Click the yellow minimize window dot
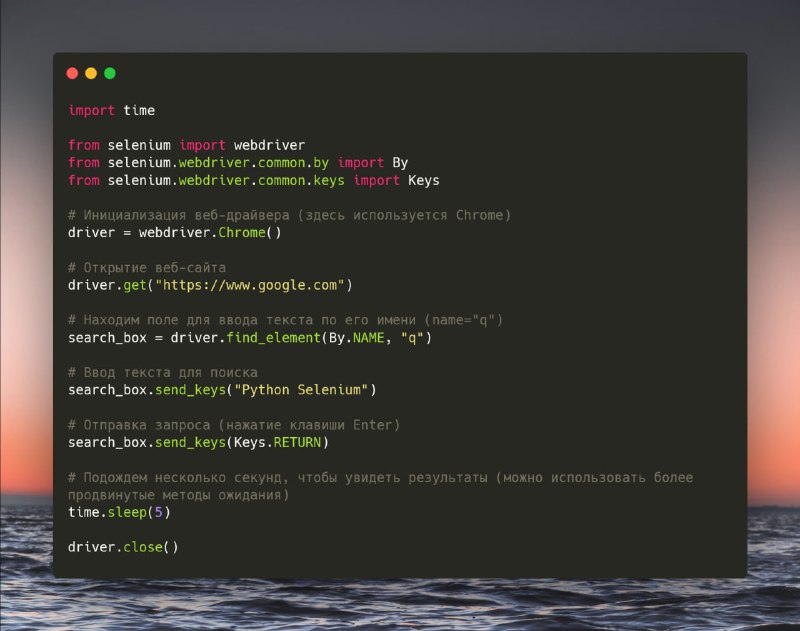The width and height of the screenshot is (800, 631). (x=91, y=73)
